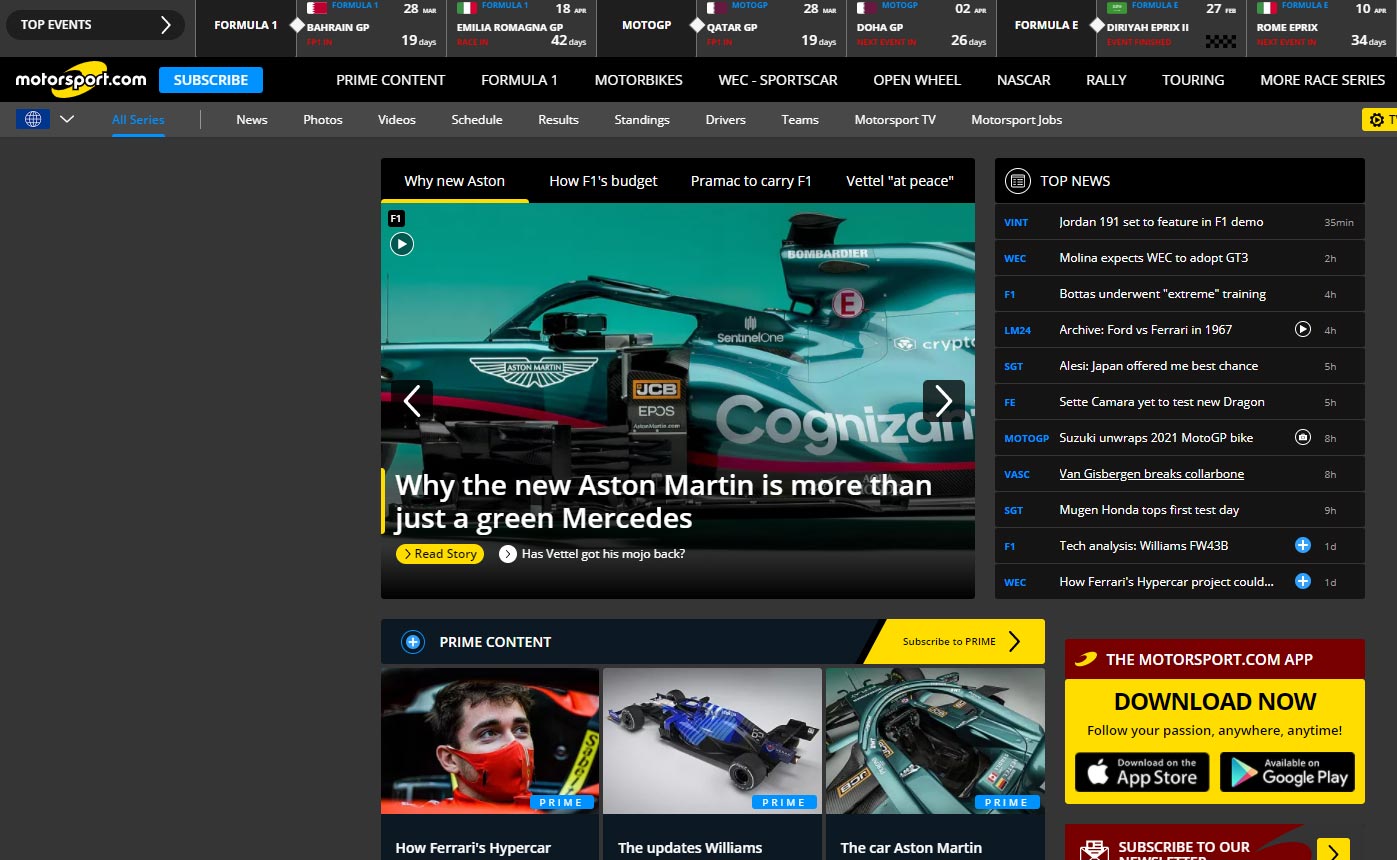Open the newsletter envelope icon
Screen dimensions: 1397x860
tap(1093, 850)
